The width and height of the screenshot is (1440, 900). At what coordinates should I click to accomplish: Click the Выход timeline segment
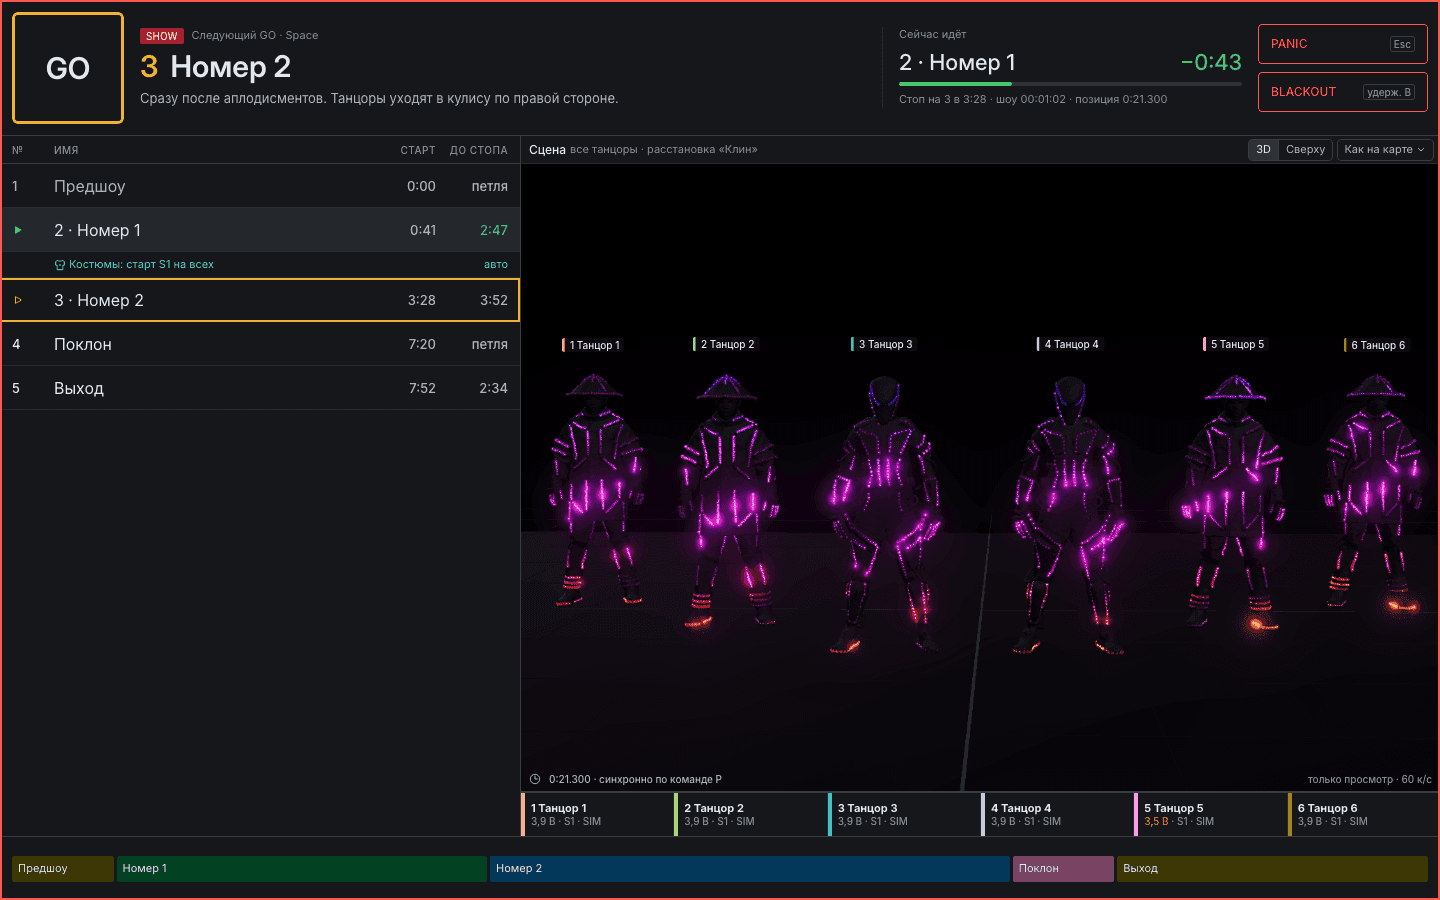[1272, 868]
